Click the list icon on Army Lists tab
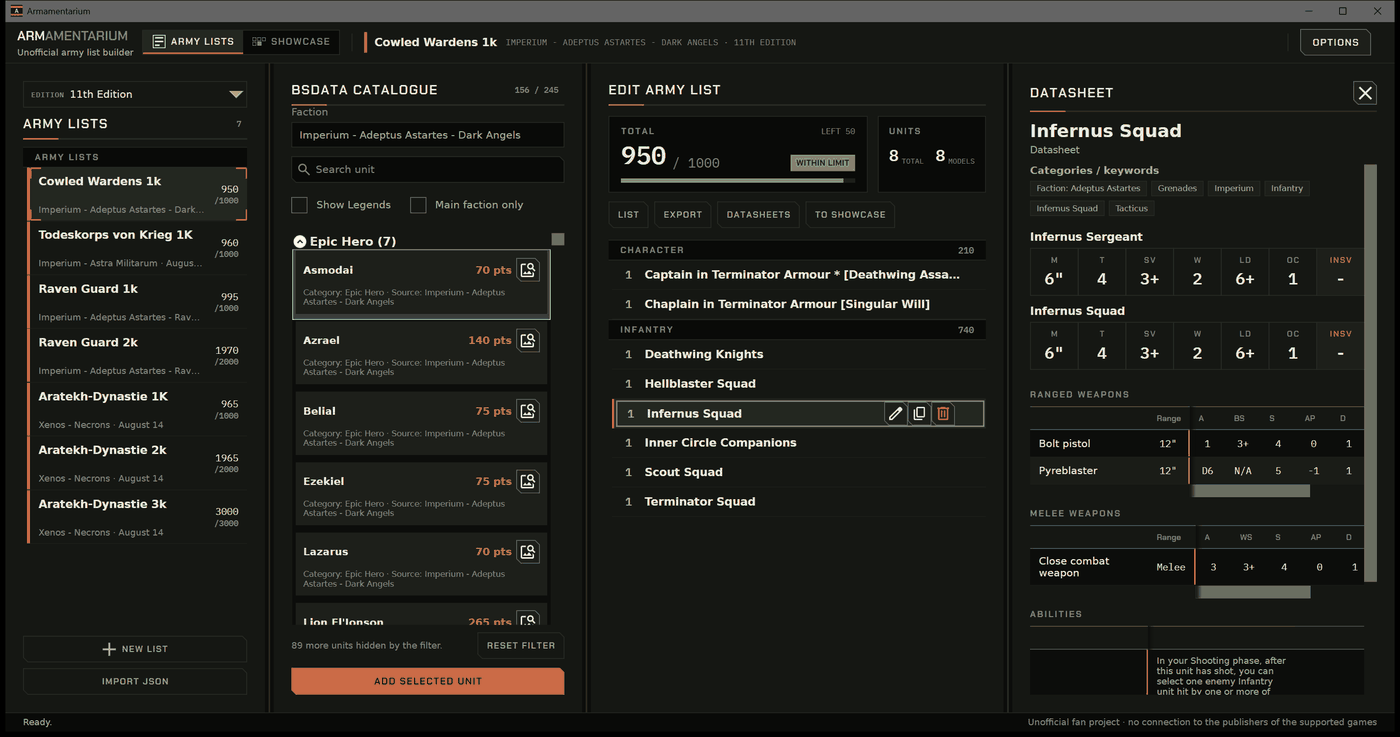 point(158,42)
